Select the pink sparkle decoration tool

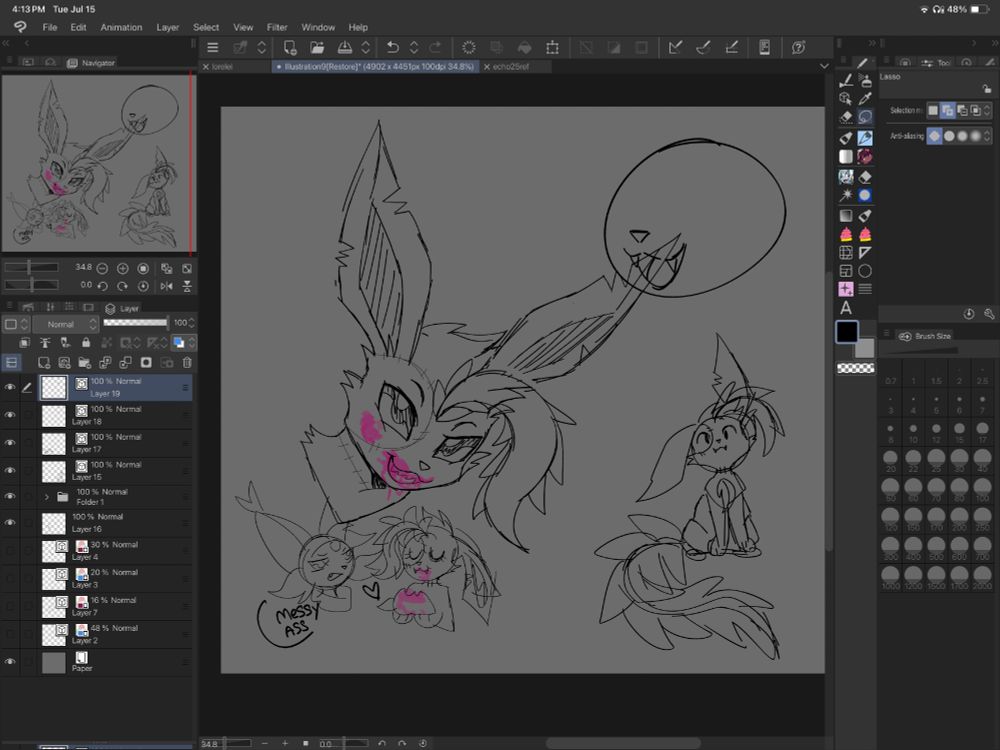(846, 290)
